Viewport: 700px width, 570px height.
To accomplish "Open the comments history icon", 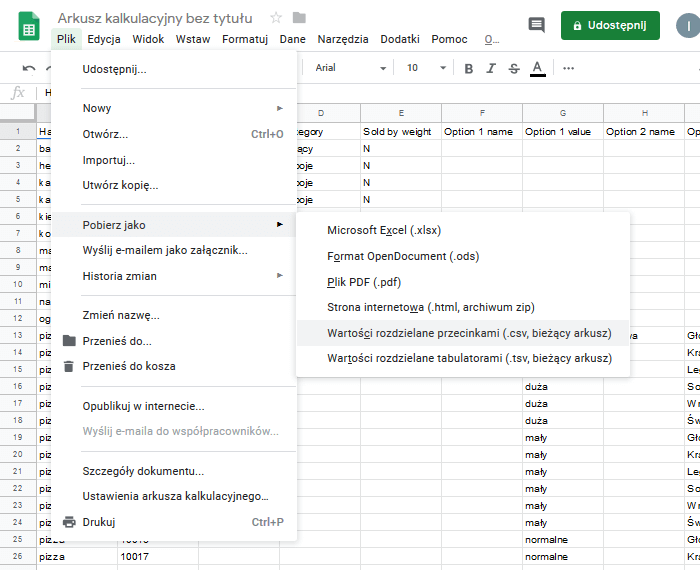I will [537, 26].
